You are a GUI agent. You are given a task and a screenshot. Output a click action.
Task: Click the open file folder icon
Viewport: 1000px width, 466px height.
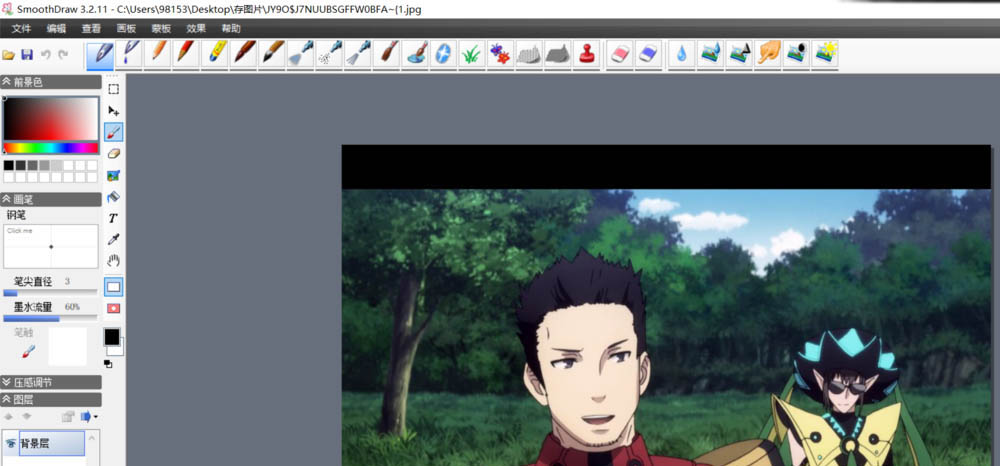pyautogui.click(x=9, y=55)
